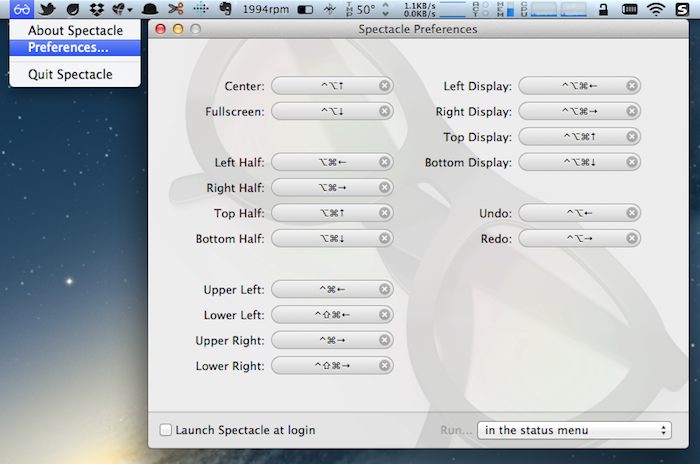Clear the Upper Right shortcut

coord(384,340)
